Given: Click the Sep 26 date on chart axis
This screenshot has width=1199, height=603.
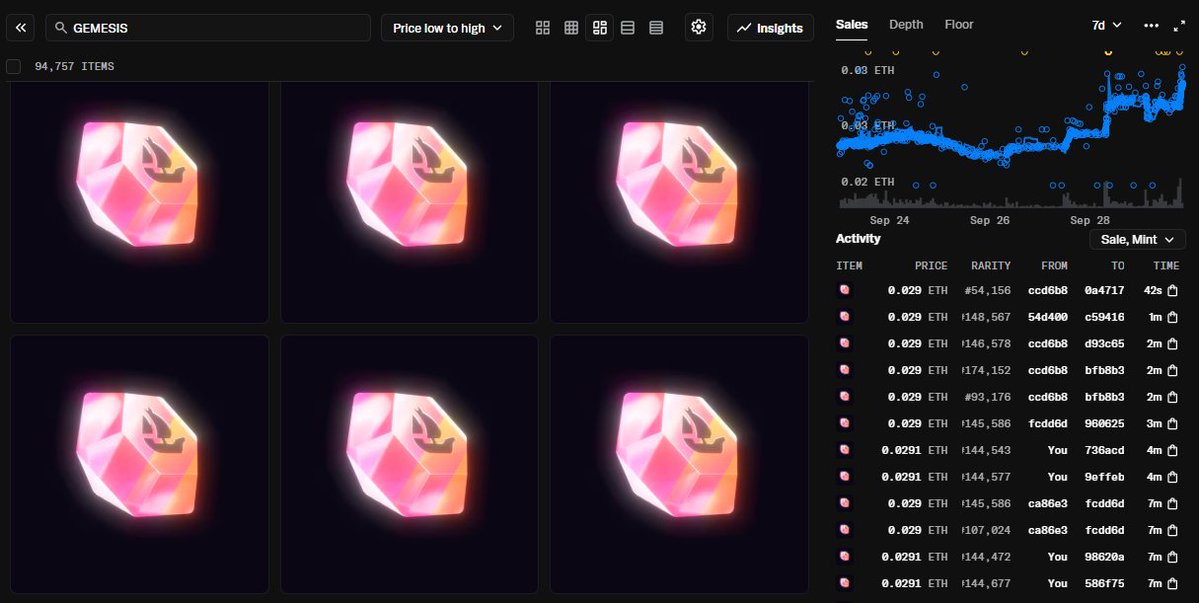Looking at the screenshot, I should pyautogui.click(x=990, y=220).
